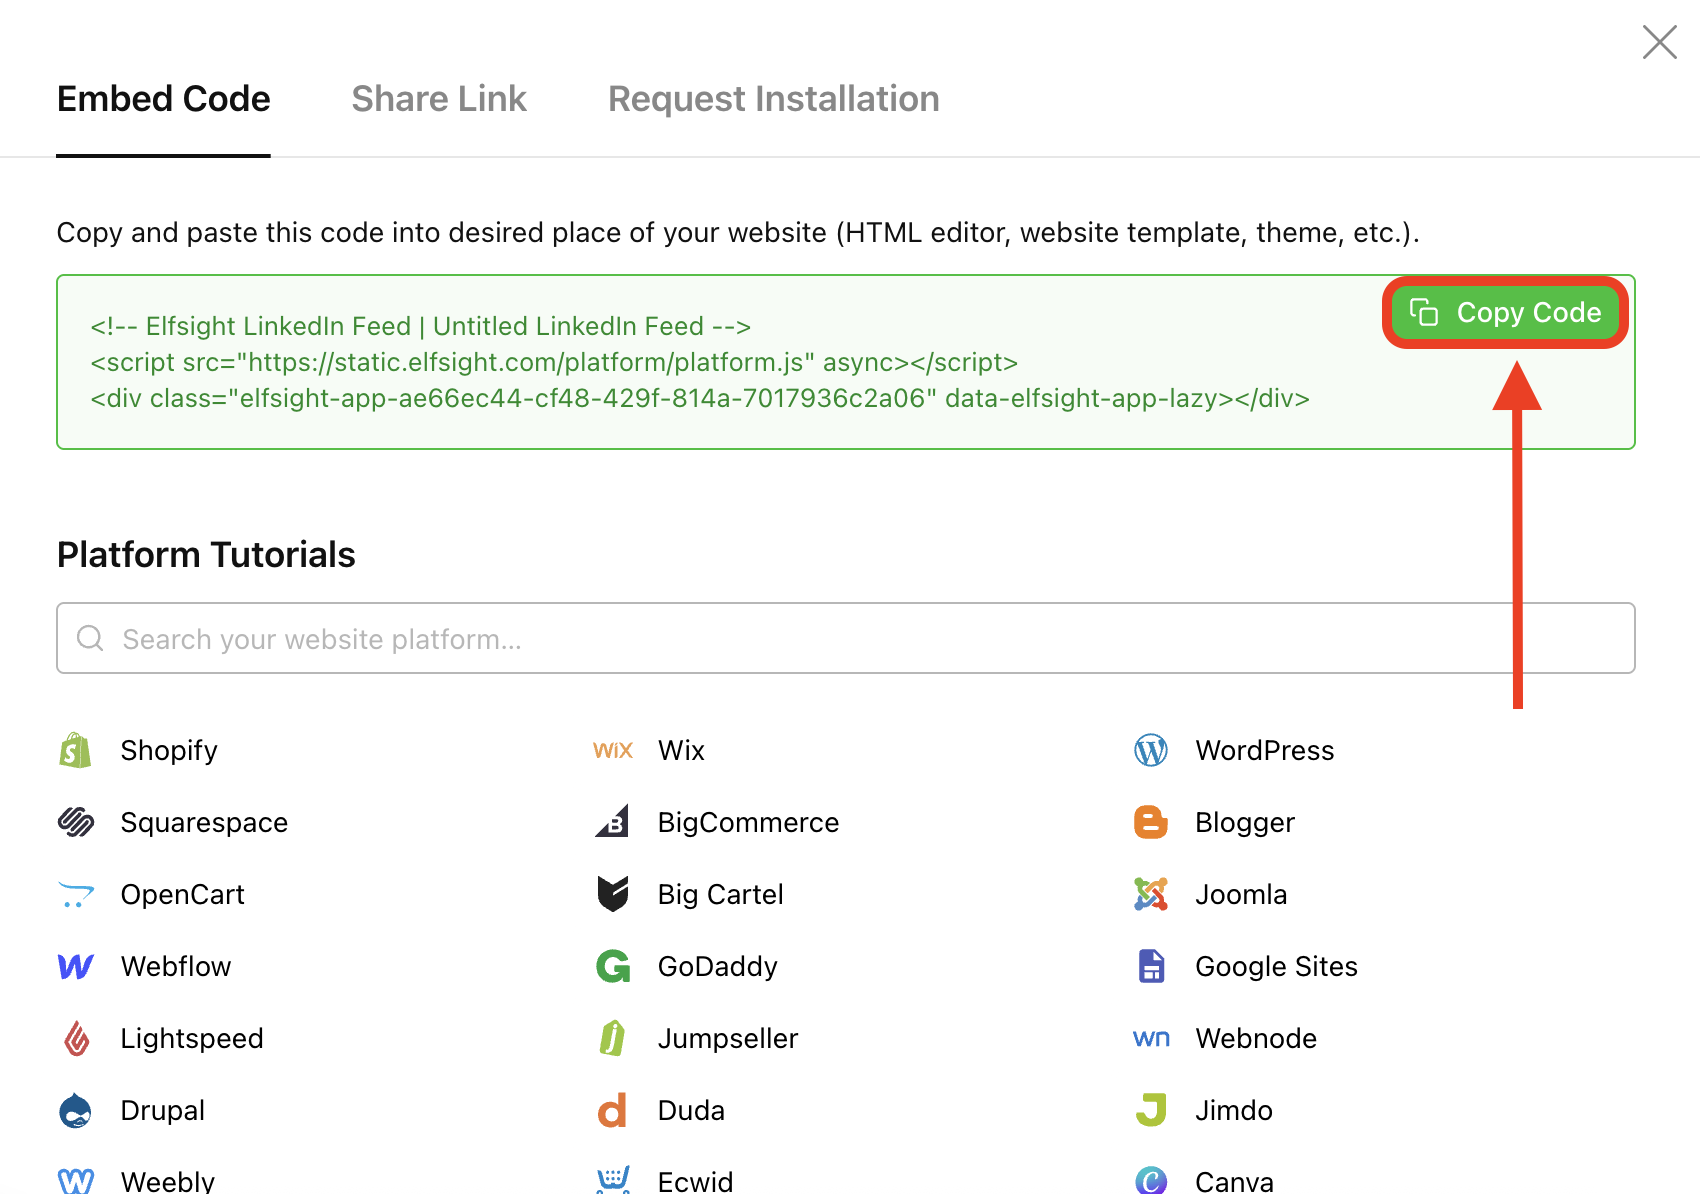
Task: Click the Lightspeed flame icon
Action: [76, 1038]
